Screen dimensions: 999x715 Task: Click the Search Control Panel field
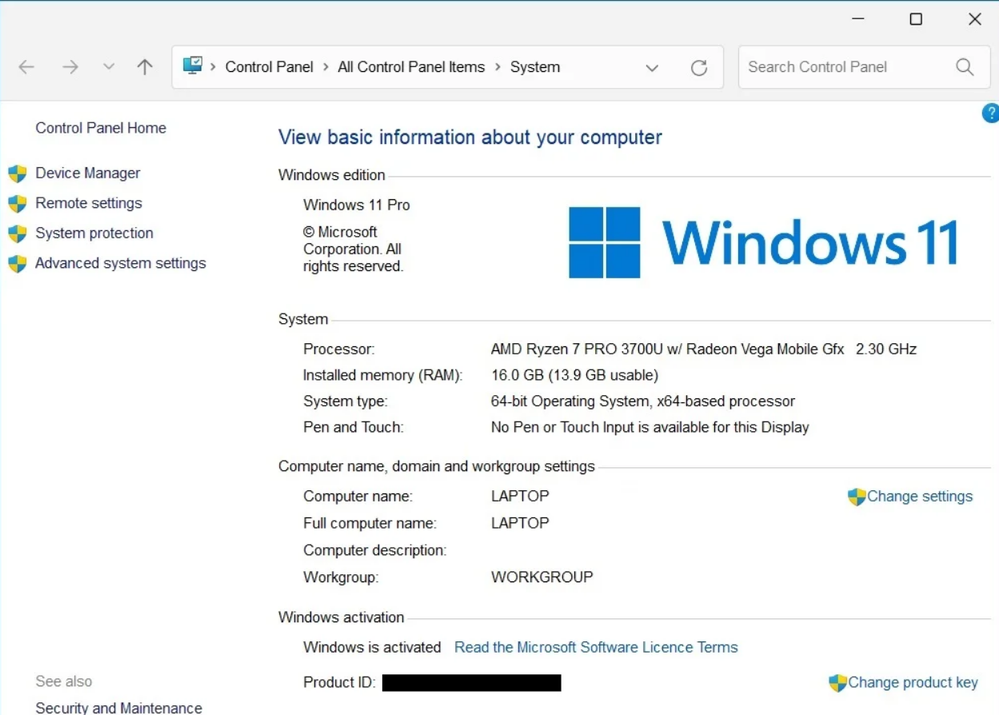[x=864, y=67]
